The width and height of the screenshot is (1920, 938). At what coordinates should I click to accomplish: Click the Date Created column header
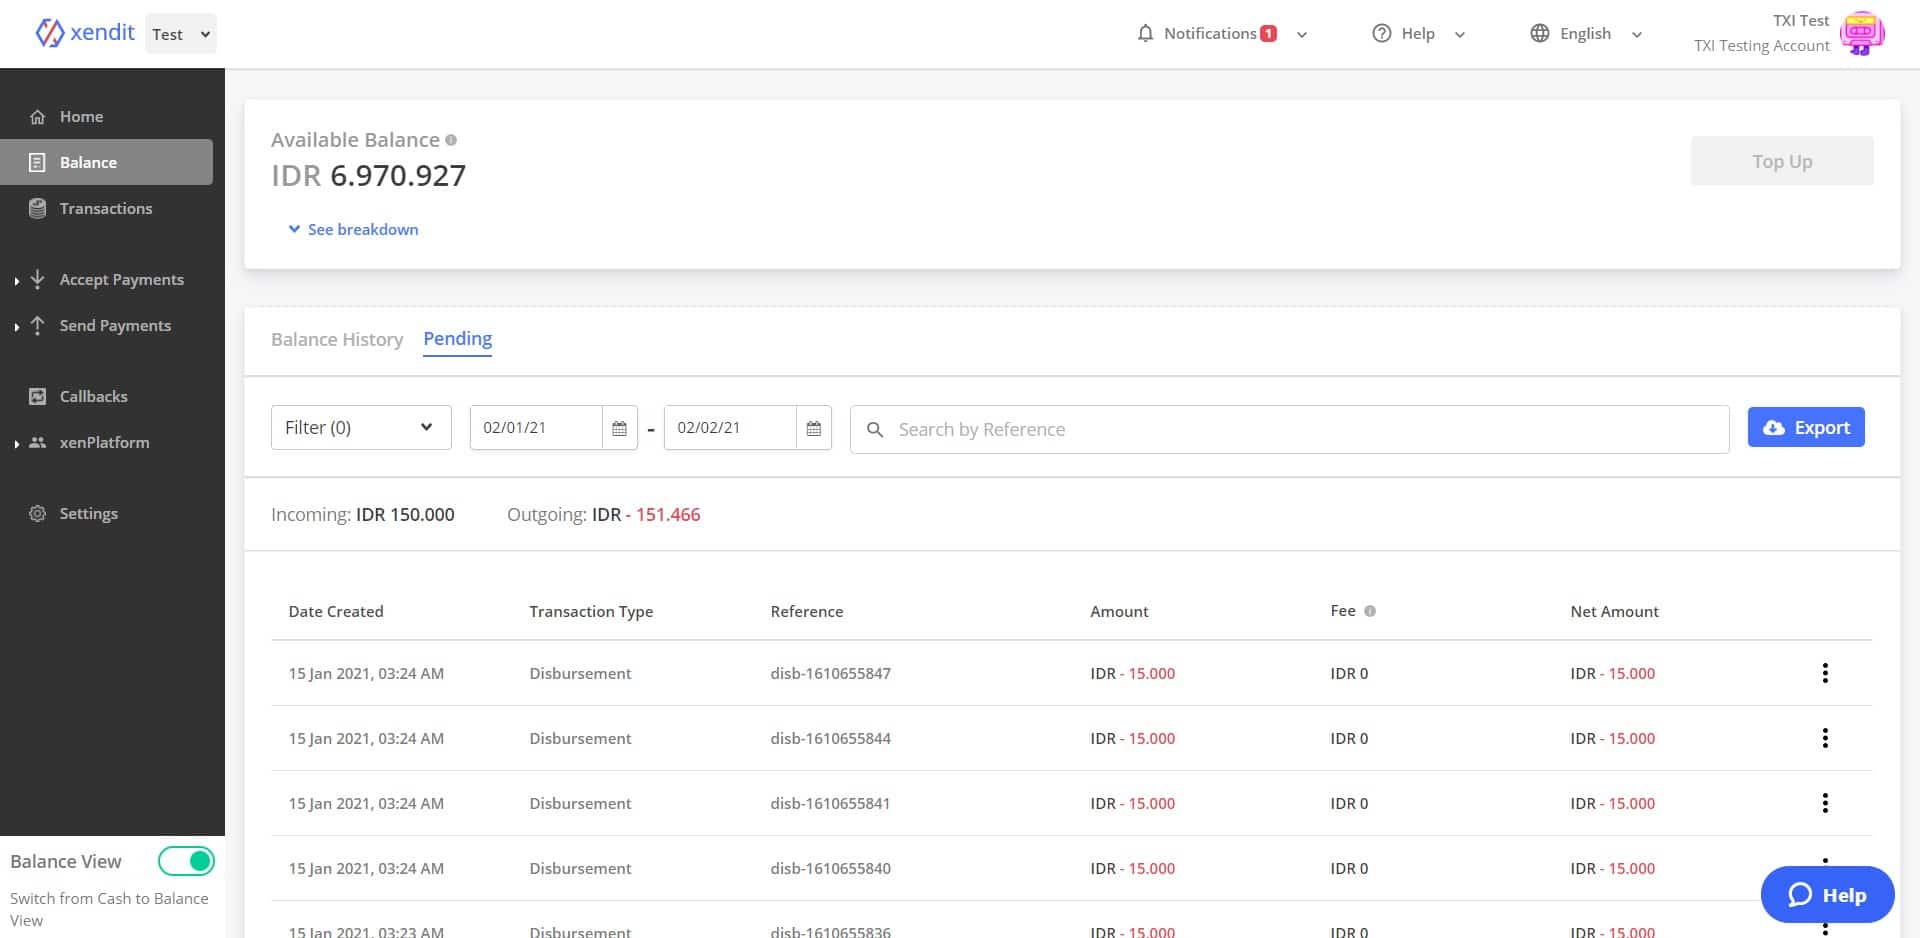pyautogui.click(x=336, y=611)
